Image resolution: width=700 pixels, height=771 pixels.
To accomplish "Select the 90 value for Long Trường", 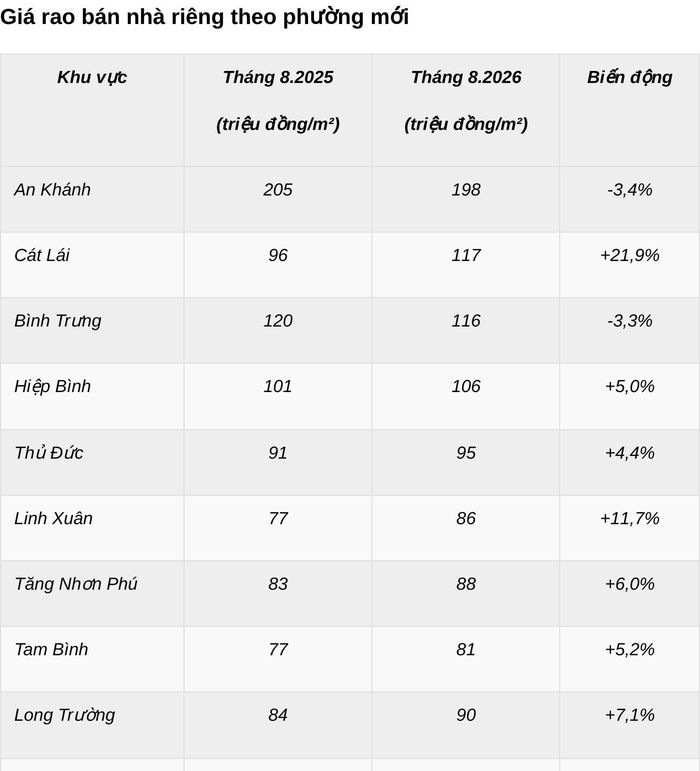I will 466,715.
